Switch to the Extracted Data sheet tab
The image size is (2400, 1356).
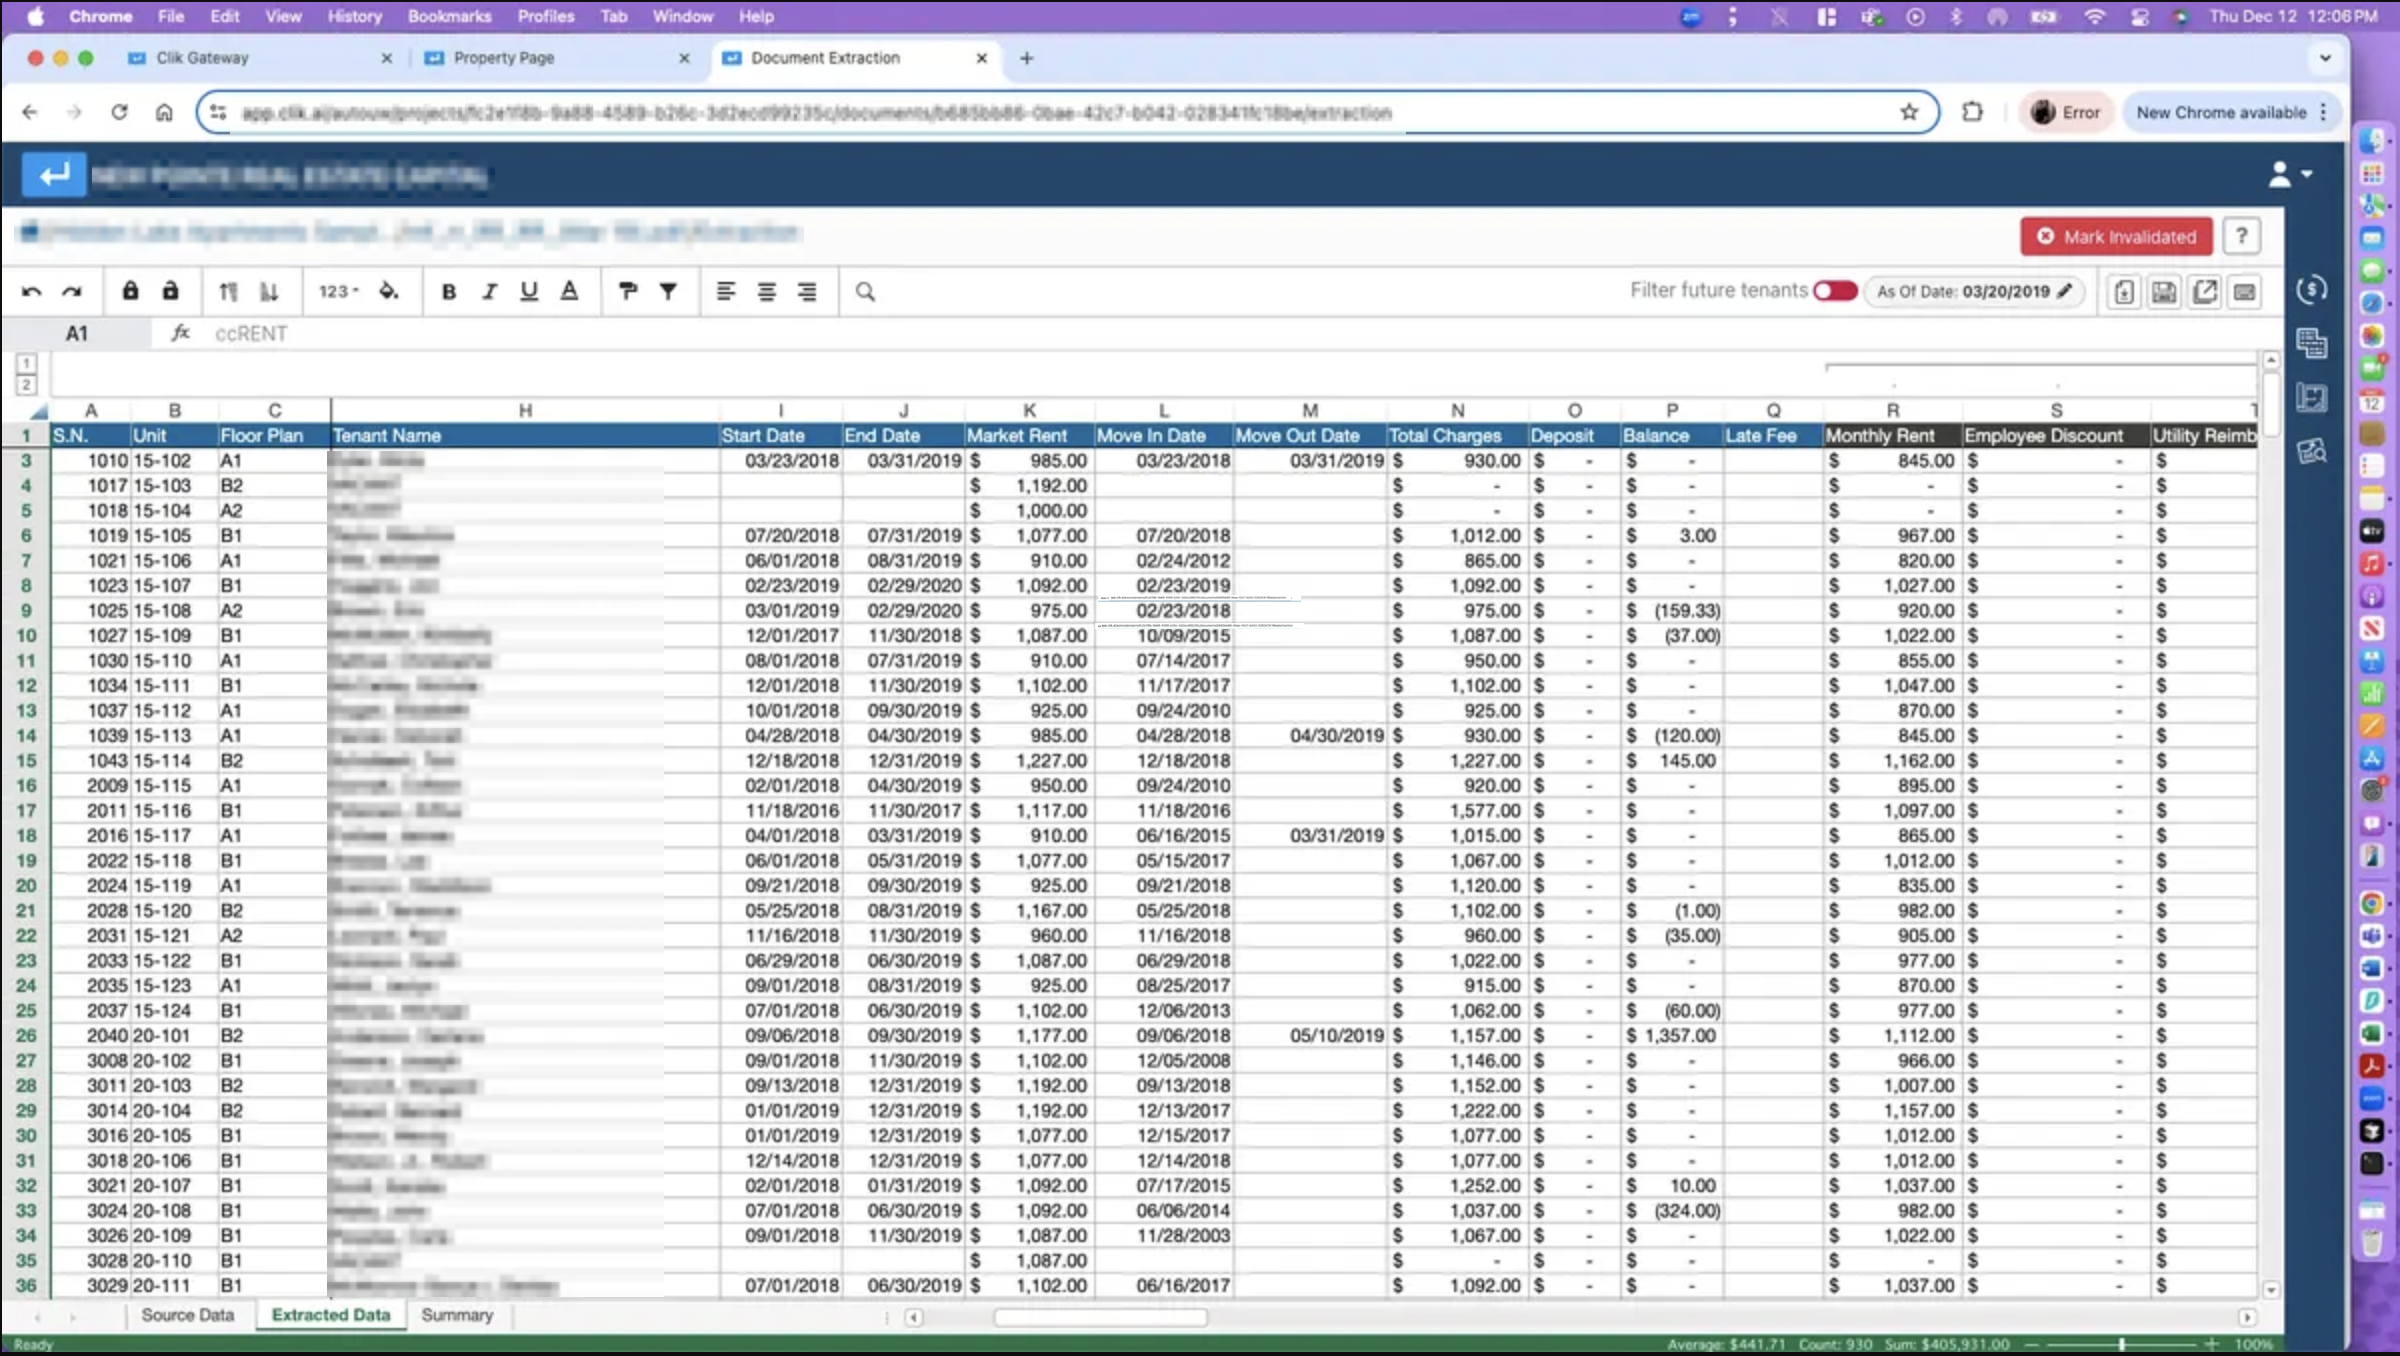tap(331, 1315)
